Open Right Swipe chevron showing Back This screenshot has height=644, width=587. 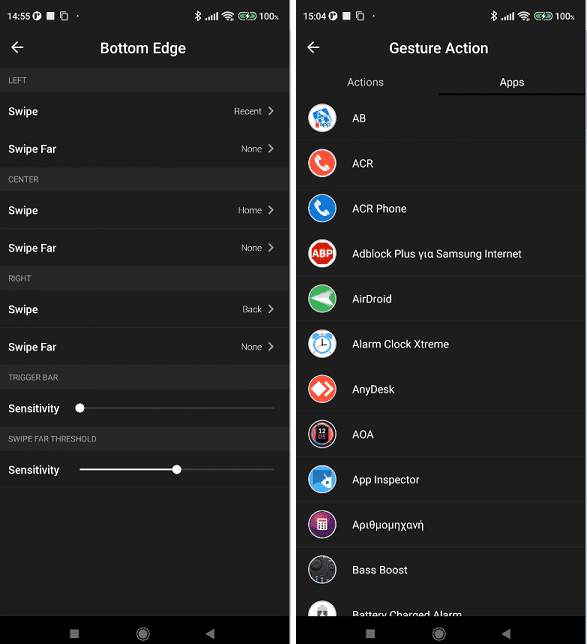(271, 309)
